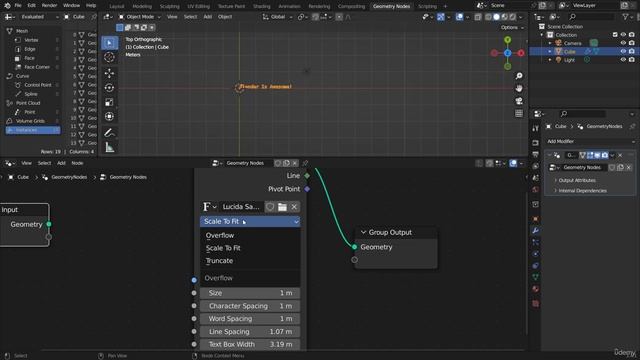The width and height of the screenshot is (640, 360).
Task: Select solid viewport shading mode
Action: pyautogui.click(x=496, y=17)
